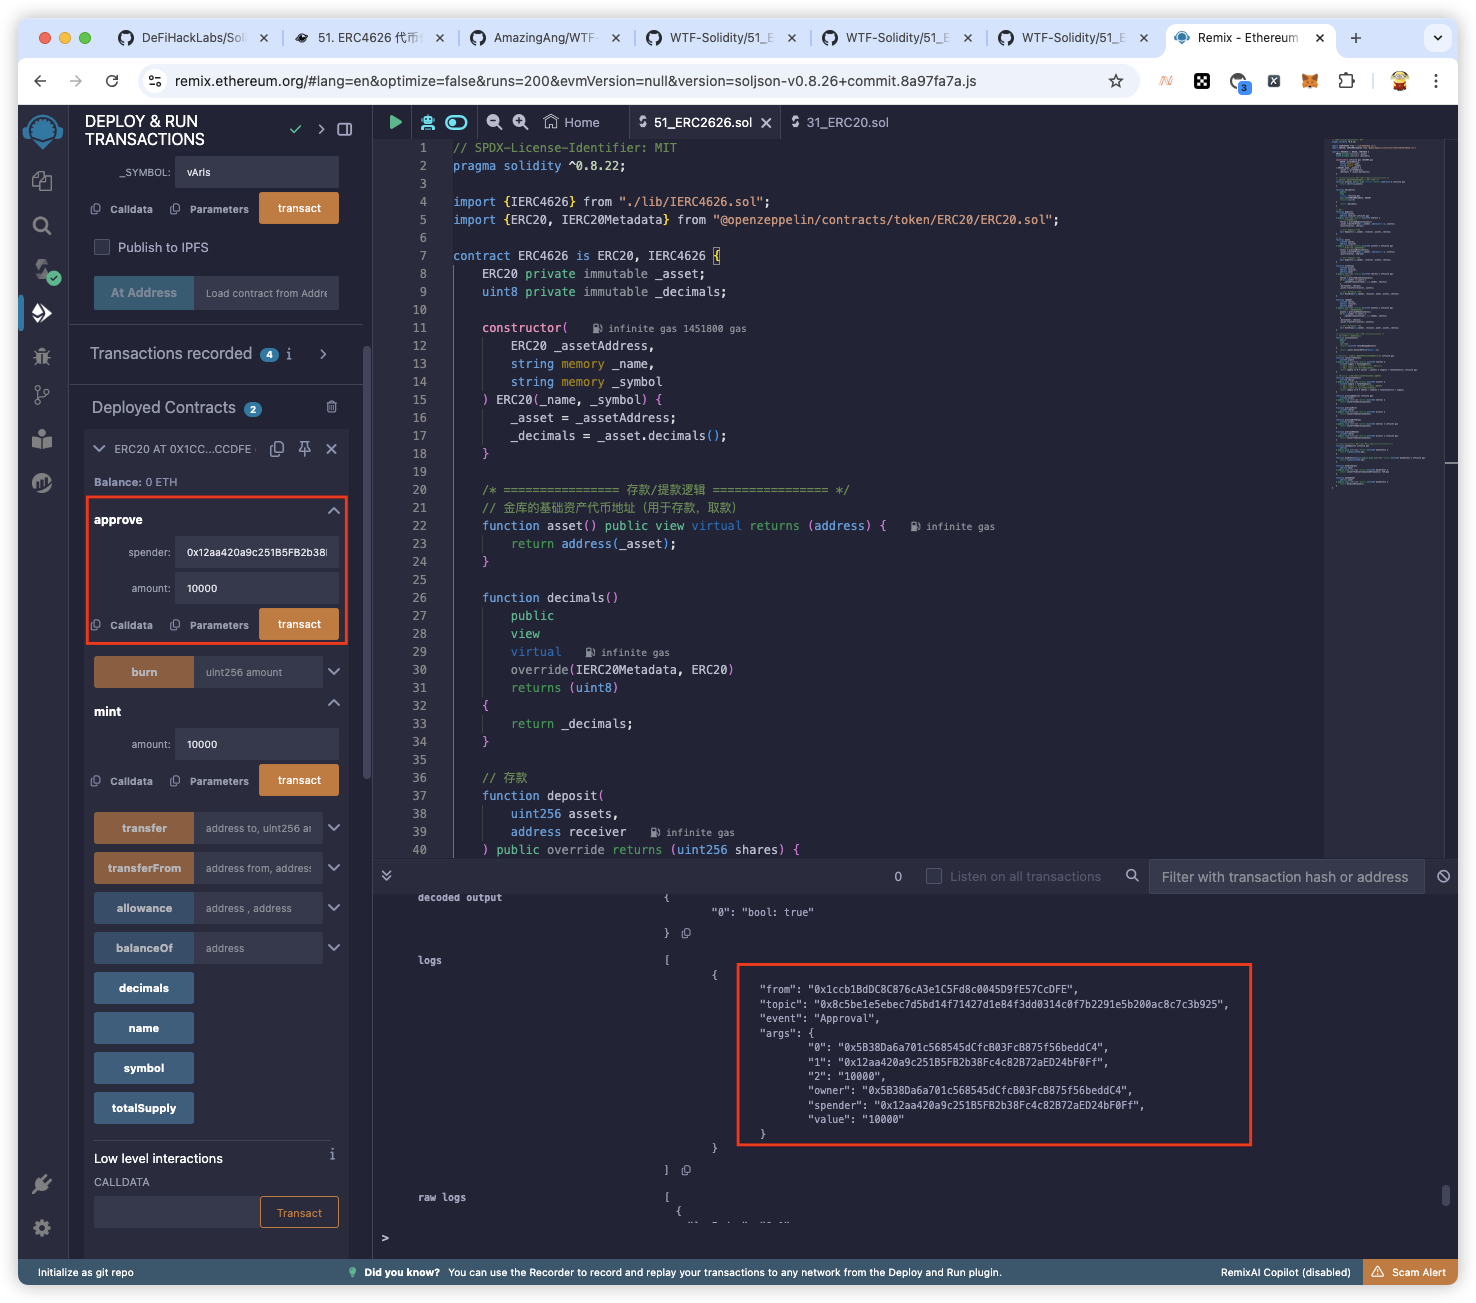Collapse the approve function panel
The image size is (1476, 1303).
tap(334, 511)
